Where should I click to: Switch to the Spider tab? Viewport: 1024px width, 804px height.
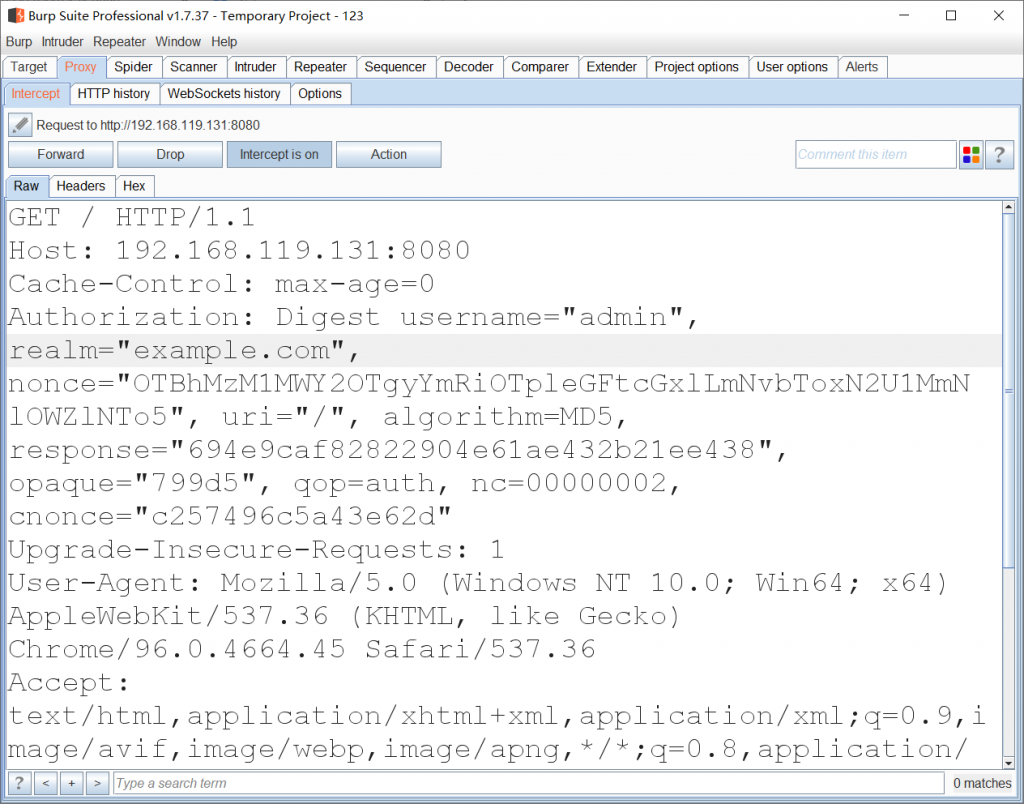tap(133, 67)
